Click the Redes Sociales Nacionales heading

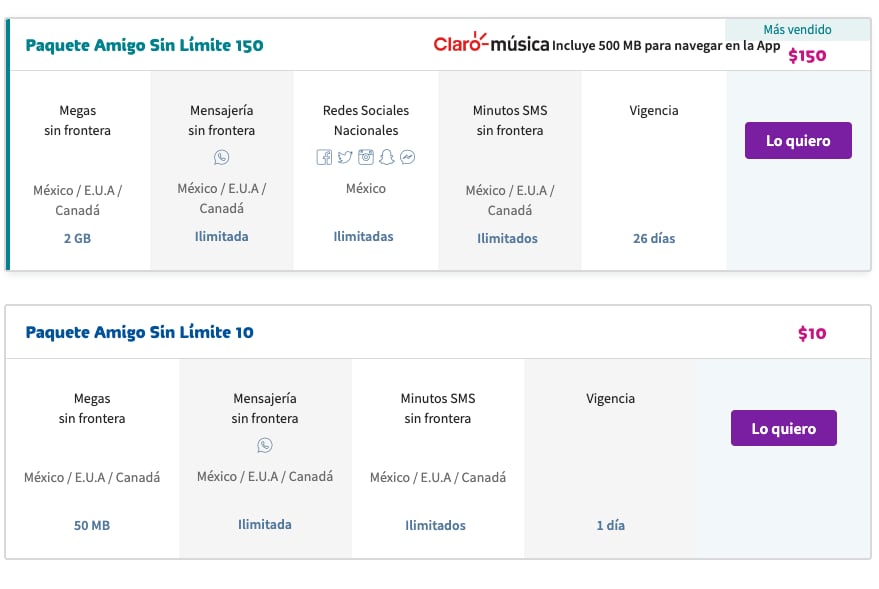pos(366,120)
